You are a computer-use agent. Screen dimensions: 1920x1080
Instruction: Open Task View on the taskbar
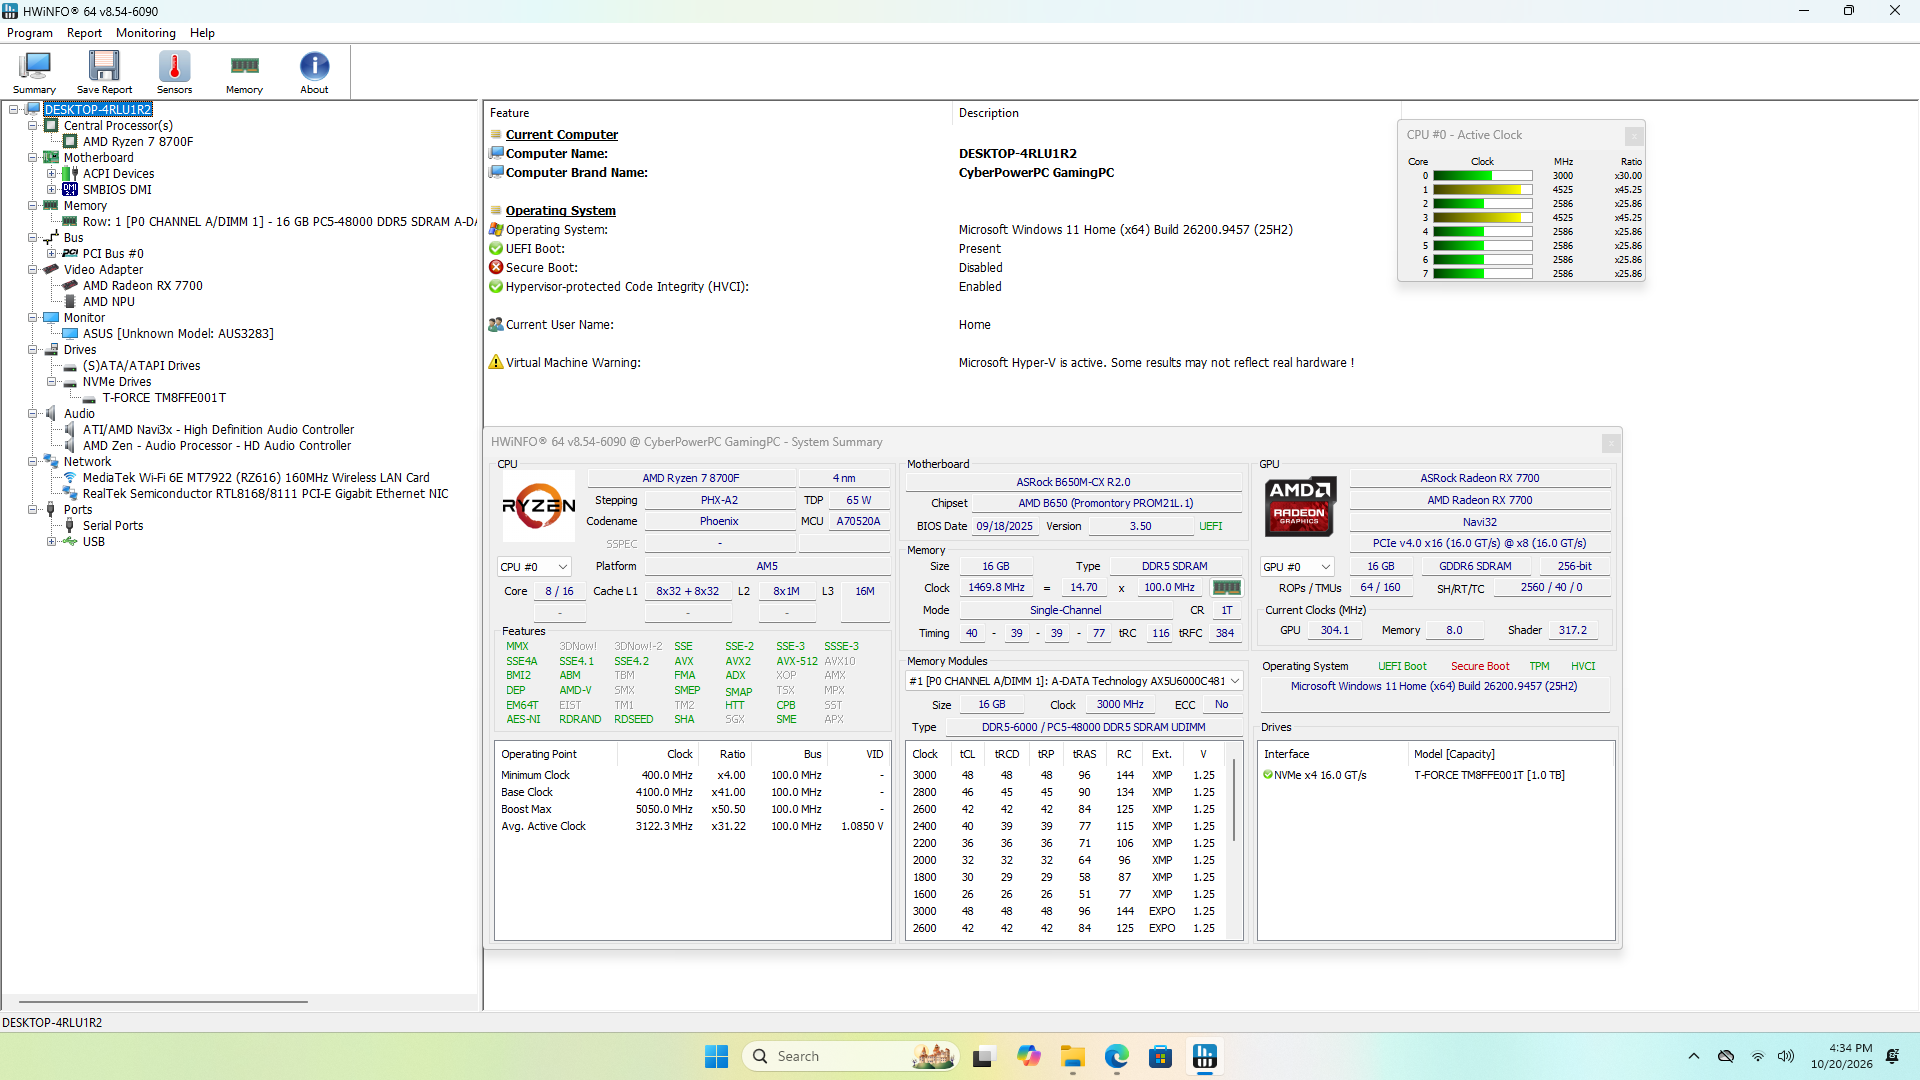983,1056
